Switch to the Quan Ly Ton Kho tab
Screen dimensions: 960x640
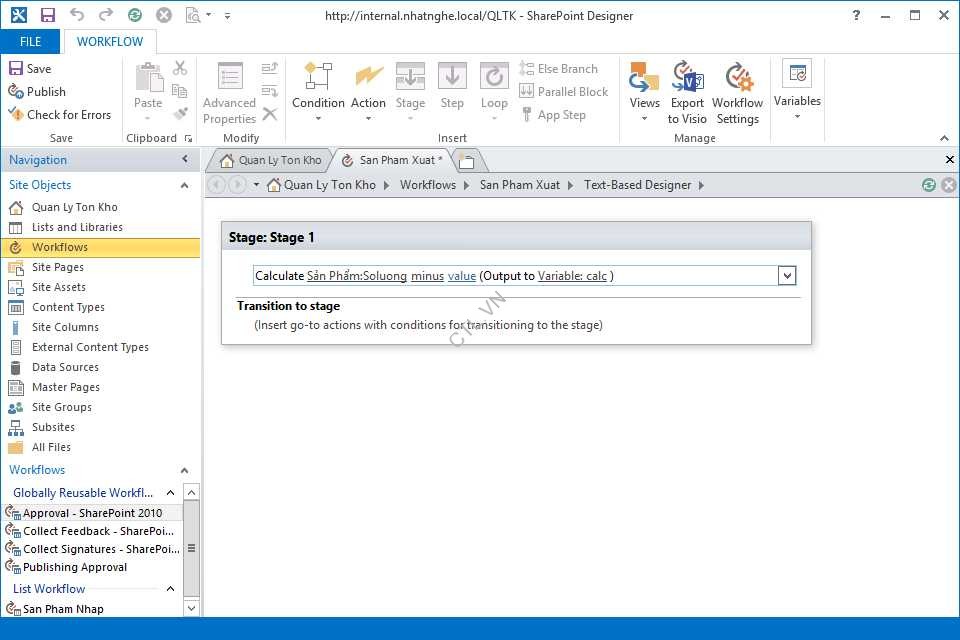pos(270,160)
